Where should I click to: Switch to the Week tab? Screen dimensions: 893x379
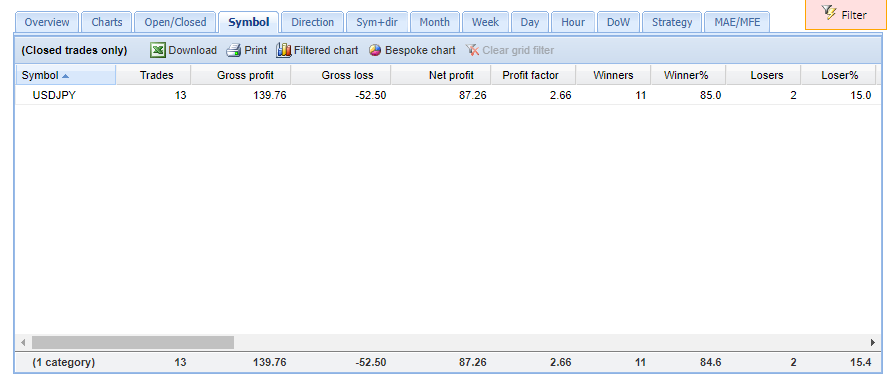(485, 22)
